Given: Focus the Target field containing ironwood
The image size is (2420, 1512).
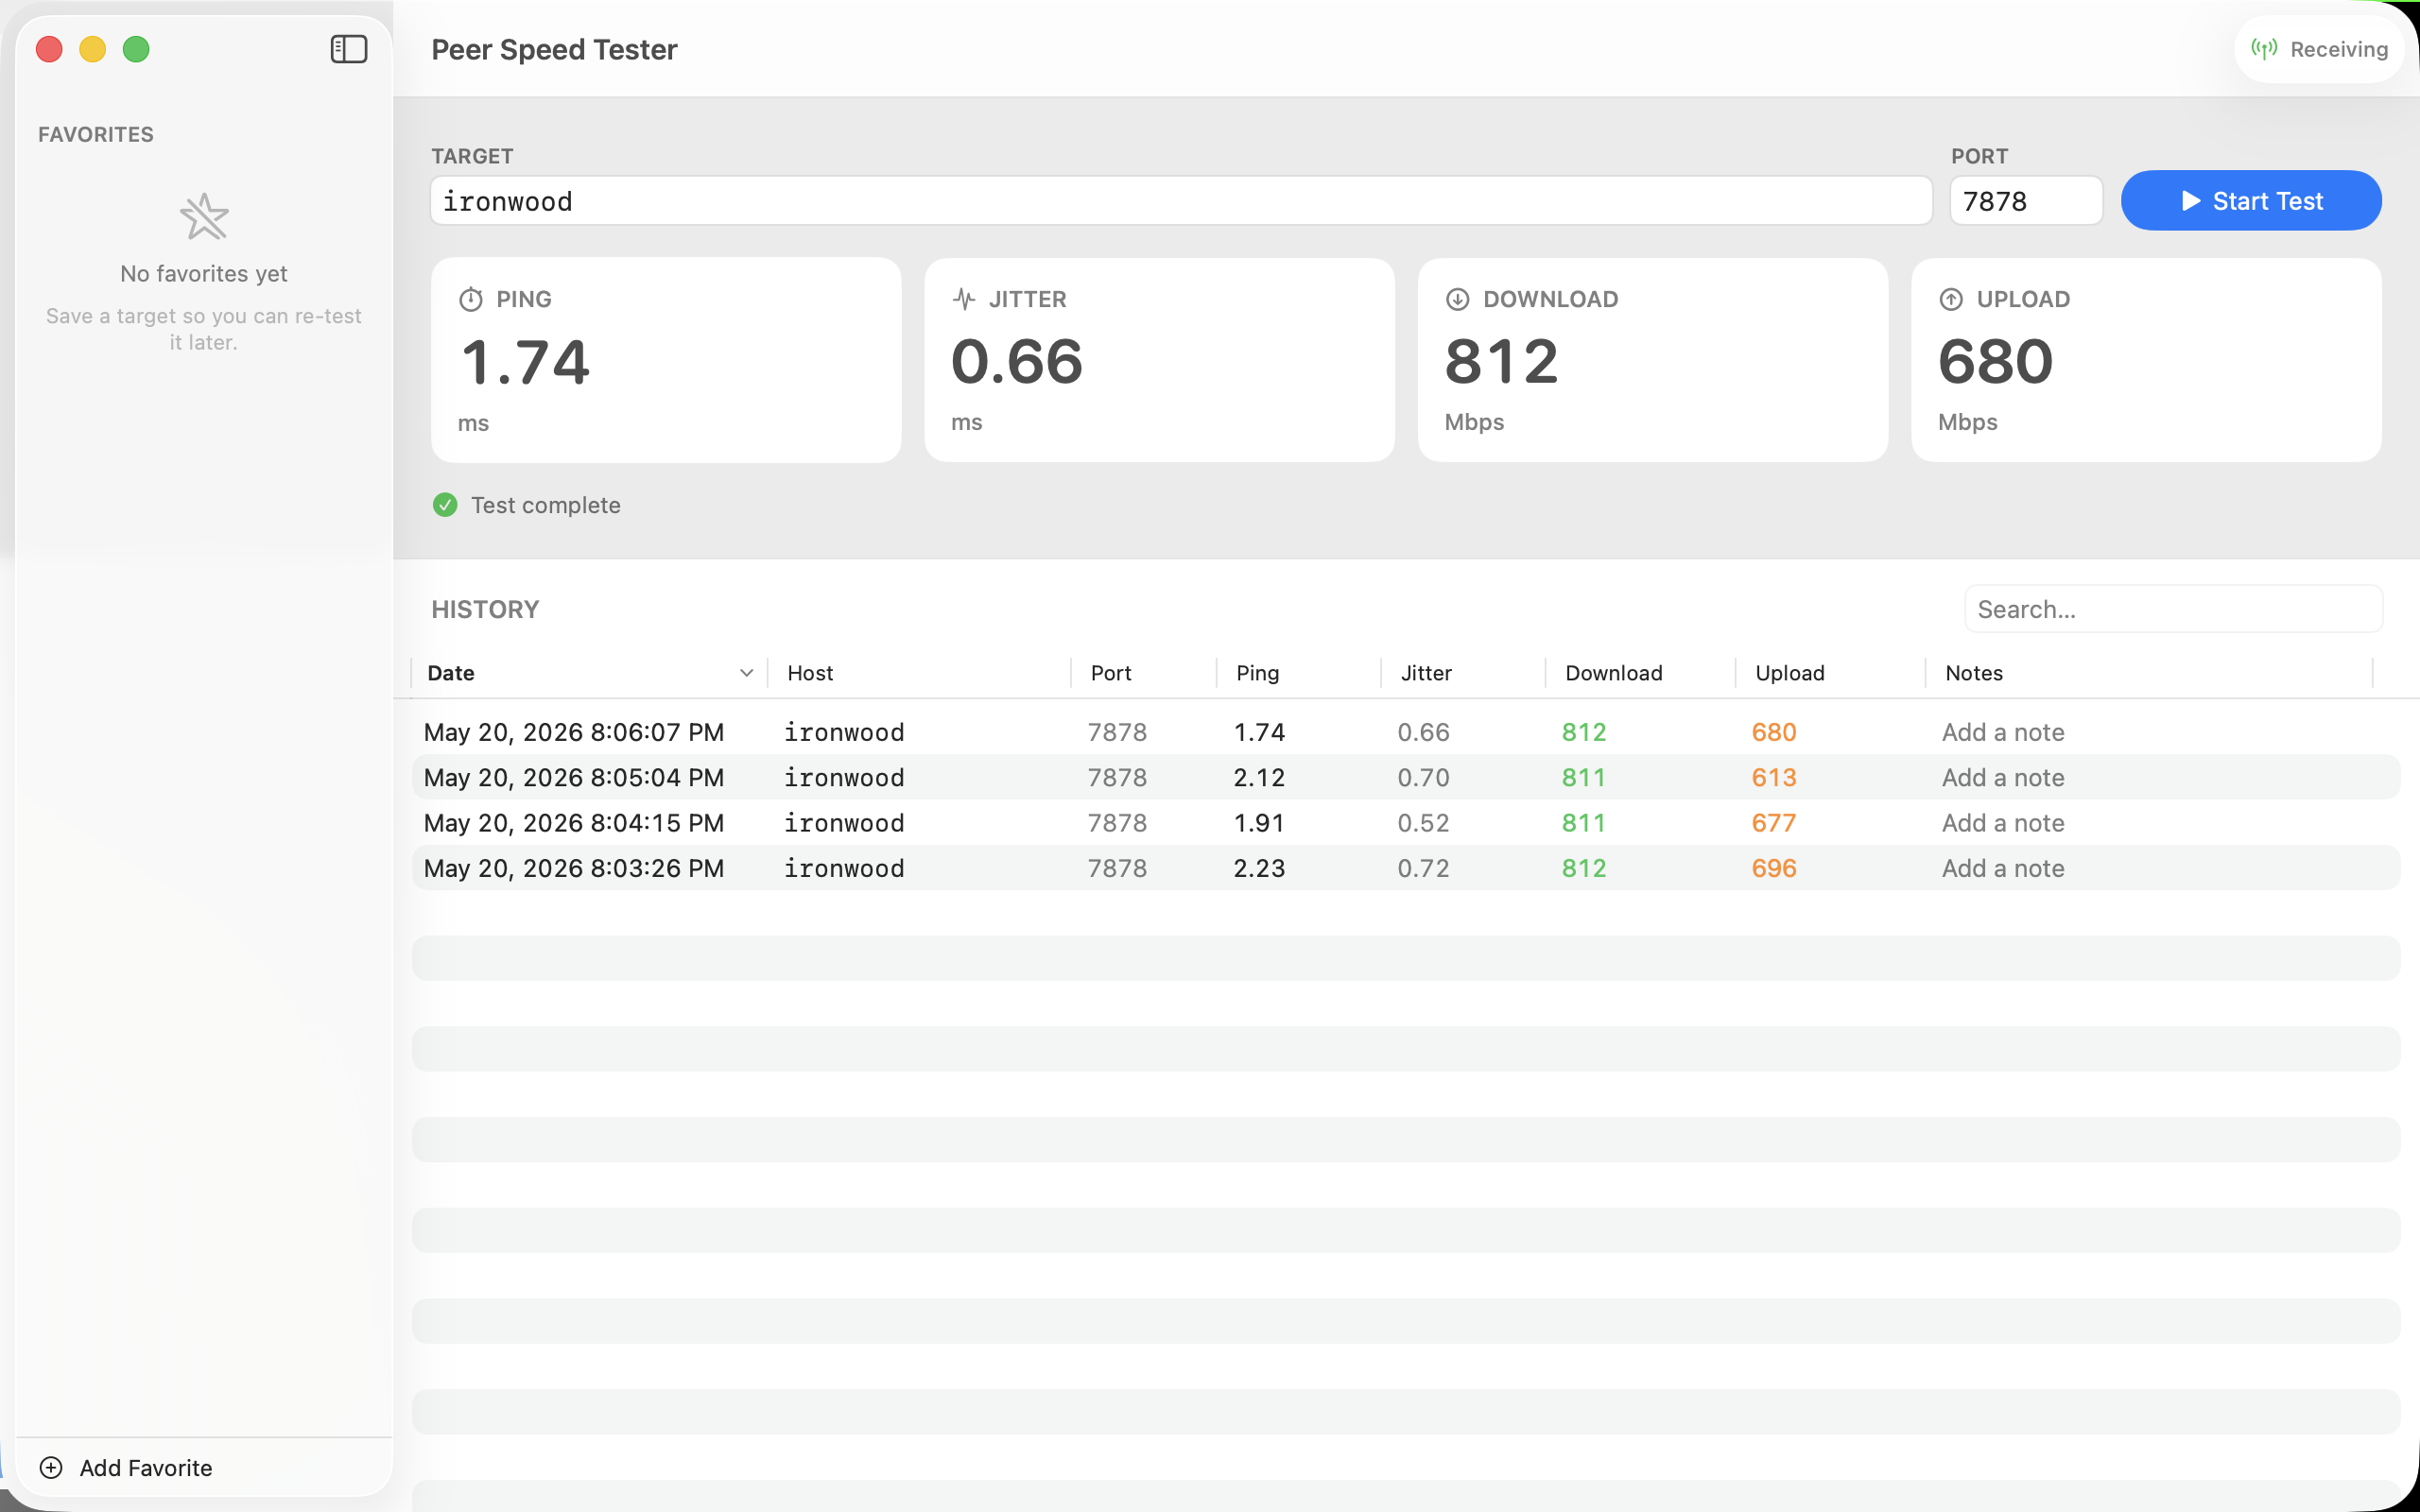Looking at the screenshot, I should coord(1181,201).
